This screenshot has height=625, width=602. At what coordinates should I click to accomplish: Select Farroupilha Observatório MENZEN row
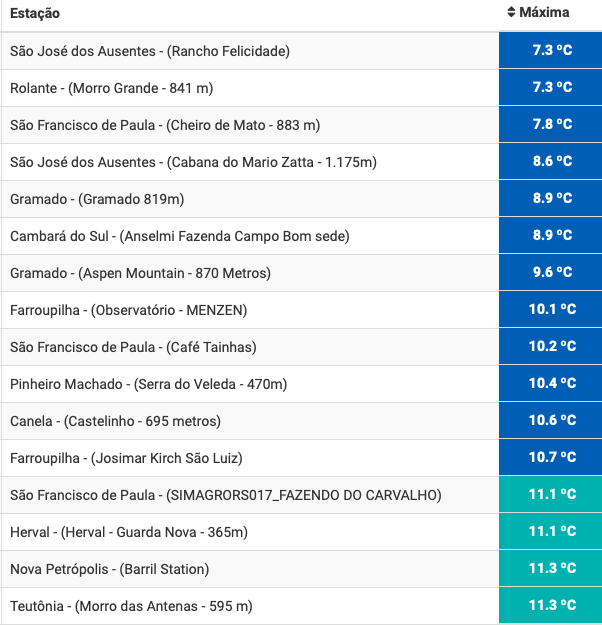coord(301,310)
